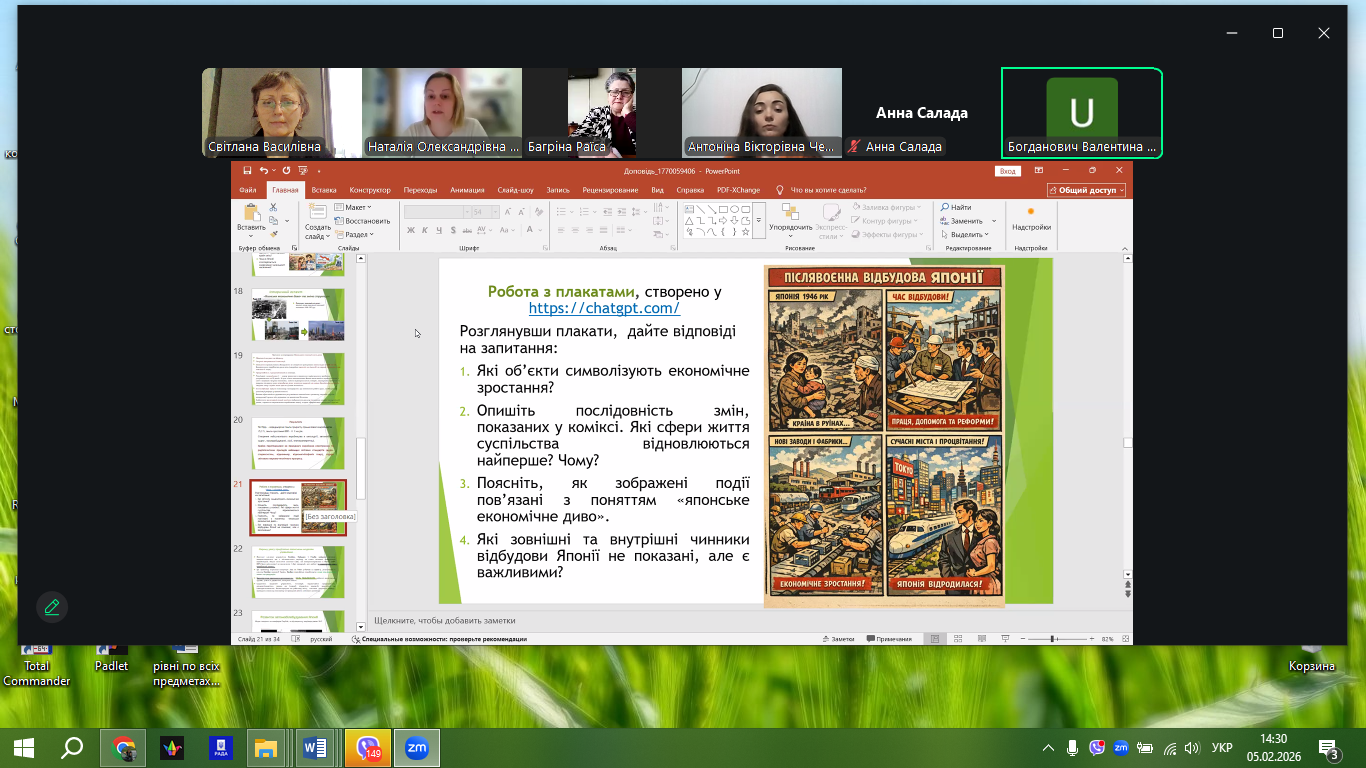Open the Insert (Вставка) ribbon tab
This screenshot has height=768, width=1366.
pyautogui.click(x=323, y=190)
